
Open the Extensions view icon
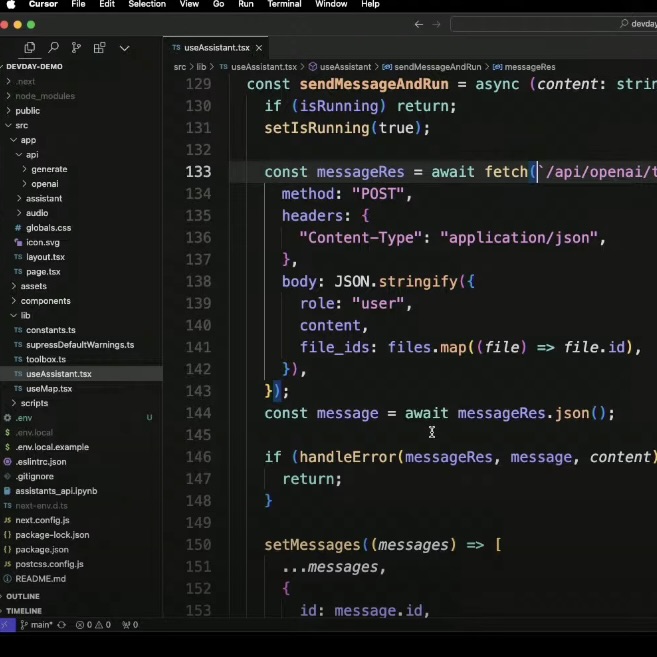pyautogui.click(x=99, y=47)
